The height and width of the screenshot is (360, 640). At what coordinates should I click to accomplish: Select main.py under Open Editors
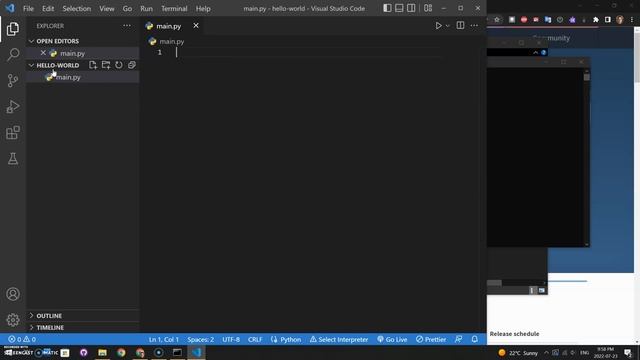click(x=83, y=53)
